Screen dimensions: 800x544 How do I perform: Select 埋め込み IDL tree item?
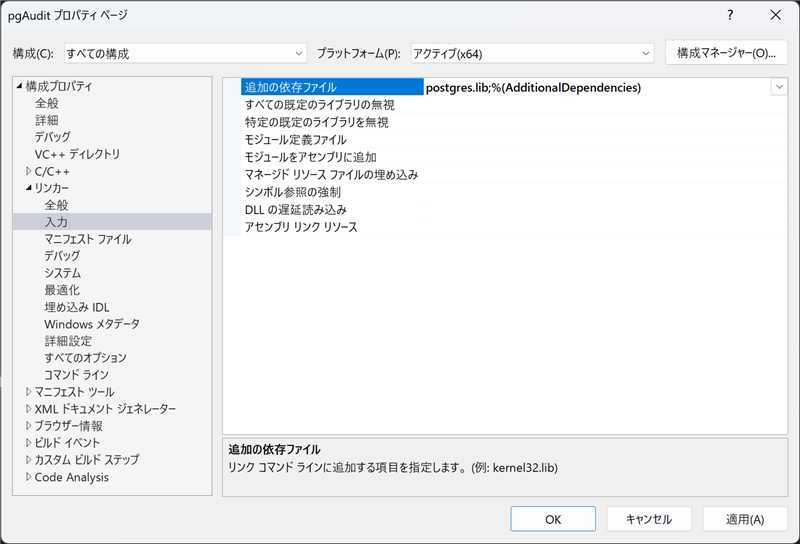77,307
